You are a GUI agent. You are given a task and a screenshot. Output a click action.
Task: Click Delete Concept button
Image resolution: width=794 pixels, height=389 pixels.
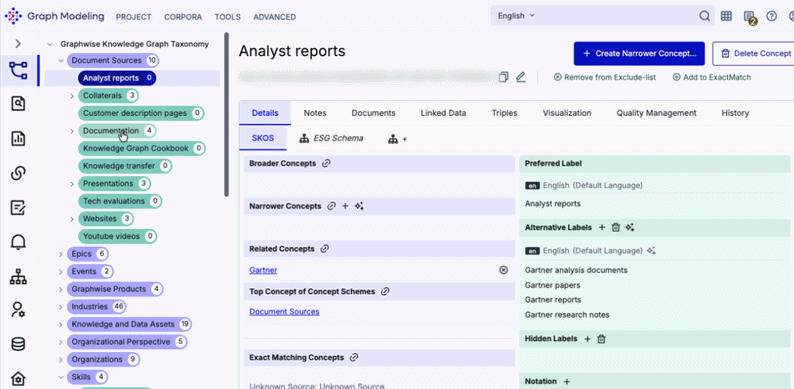click(753, 53)
